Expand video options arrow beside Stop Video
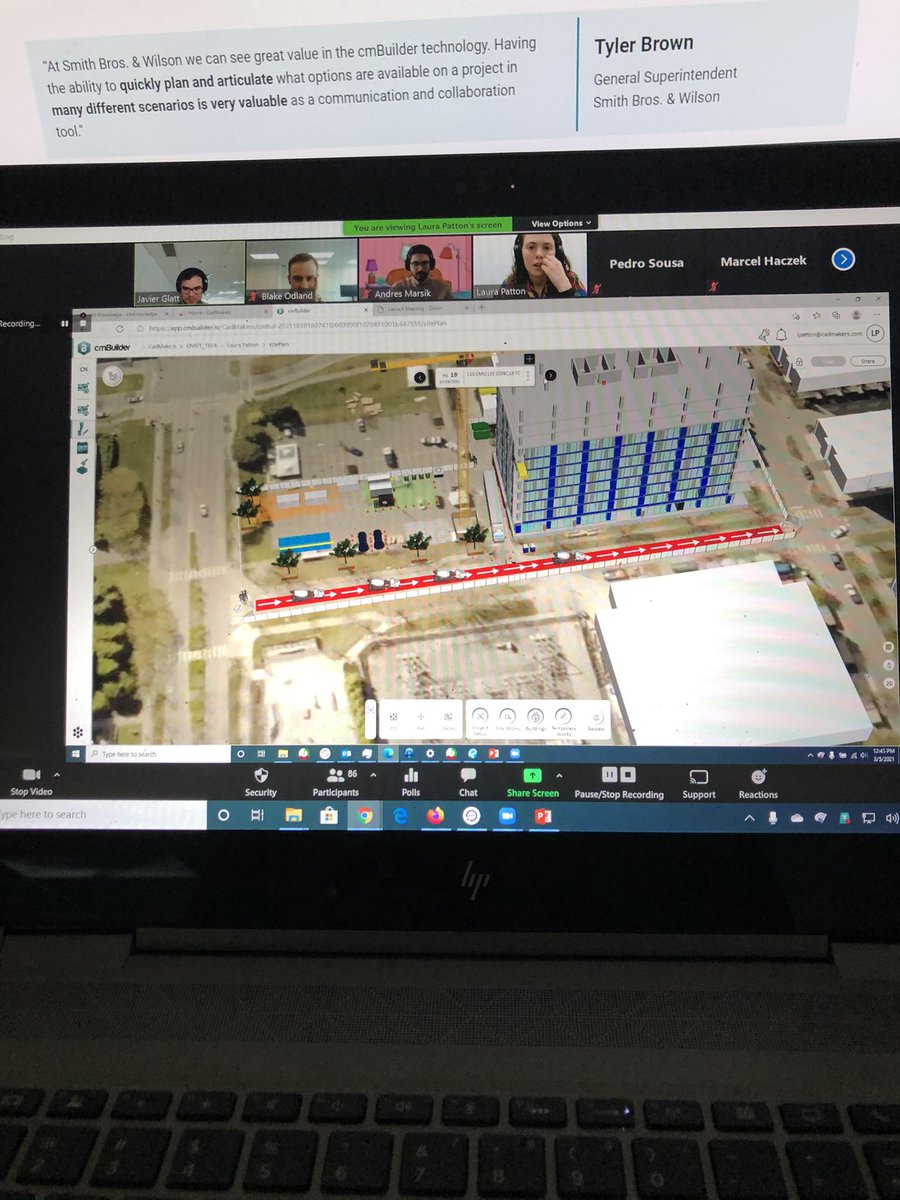The image size is (900, 1200). pyautogui.click(x=56, y=775)
